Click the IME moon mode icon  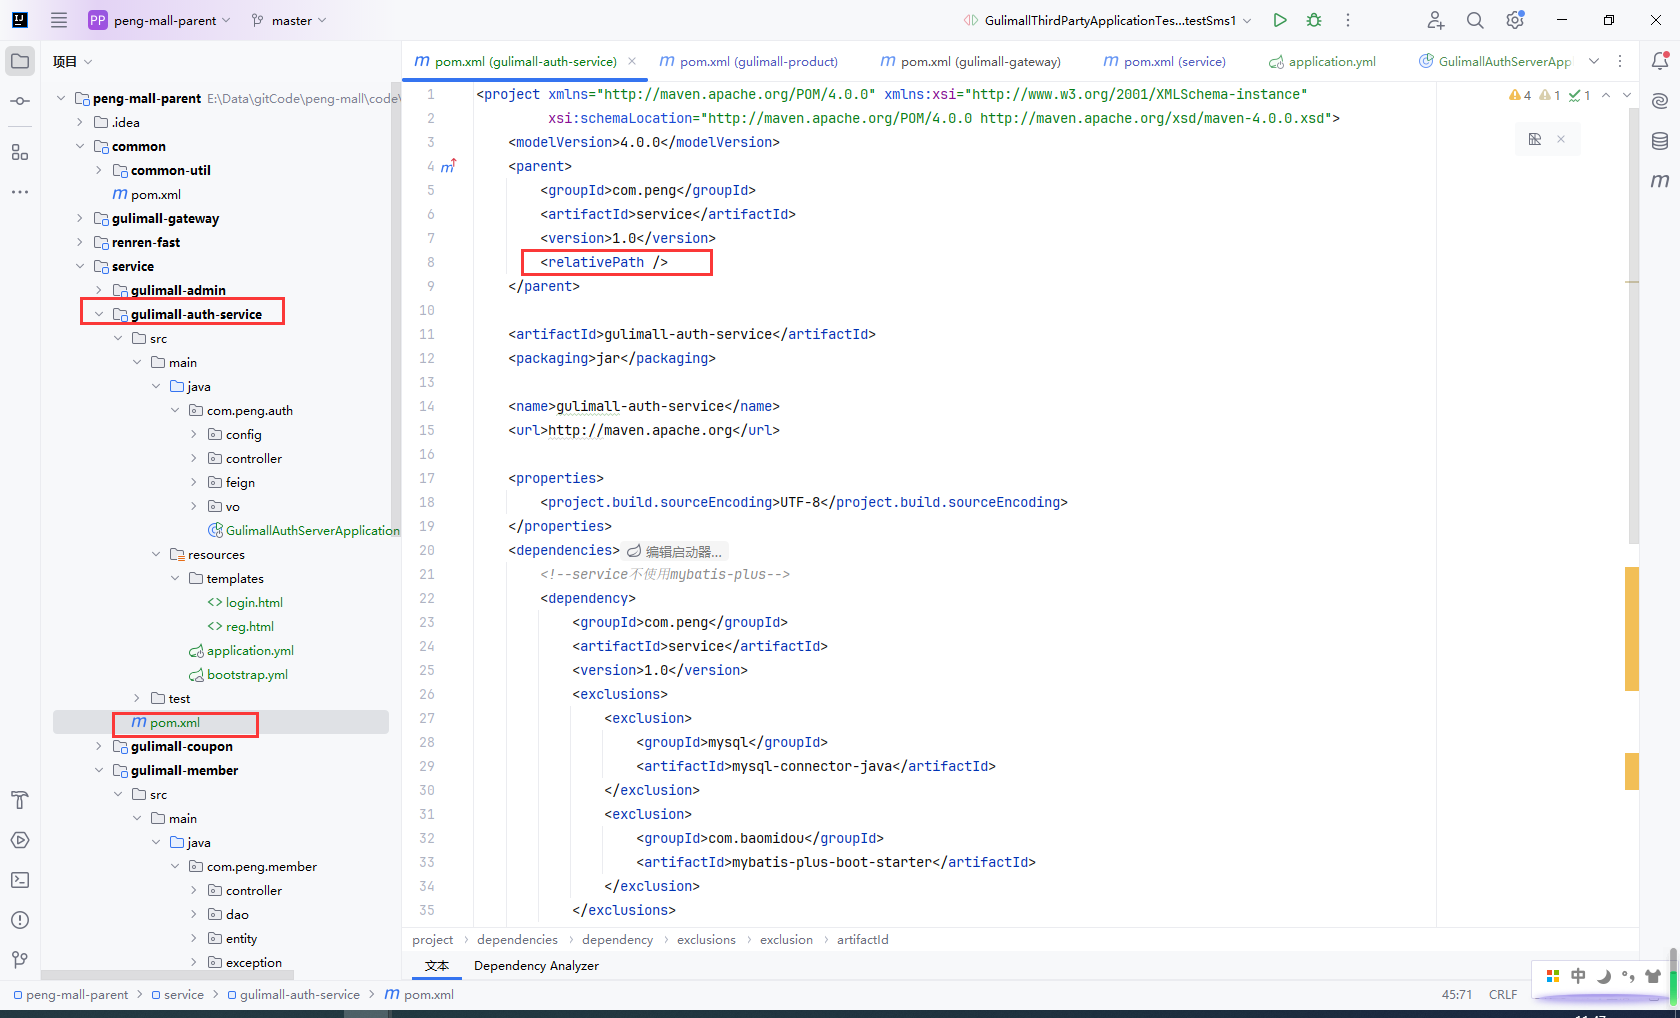1603,976
